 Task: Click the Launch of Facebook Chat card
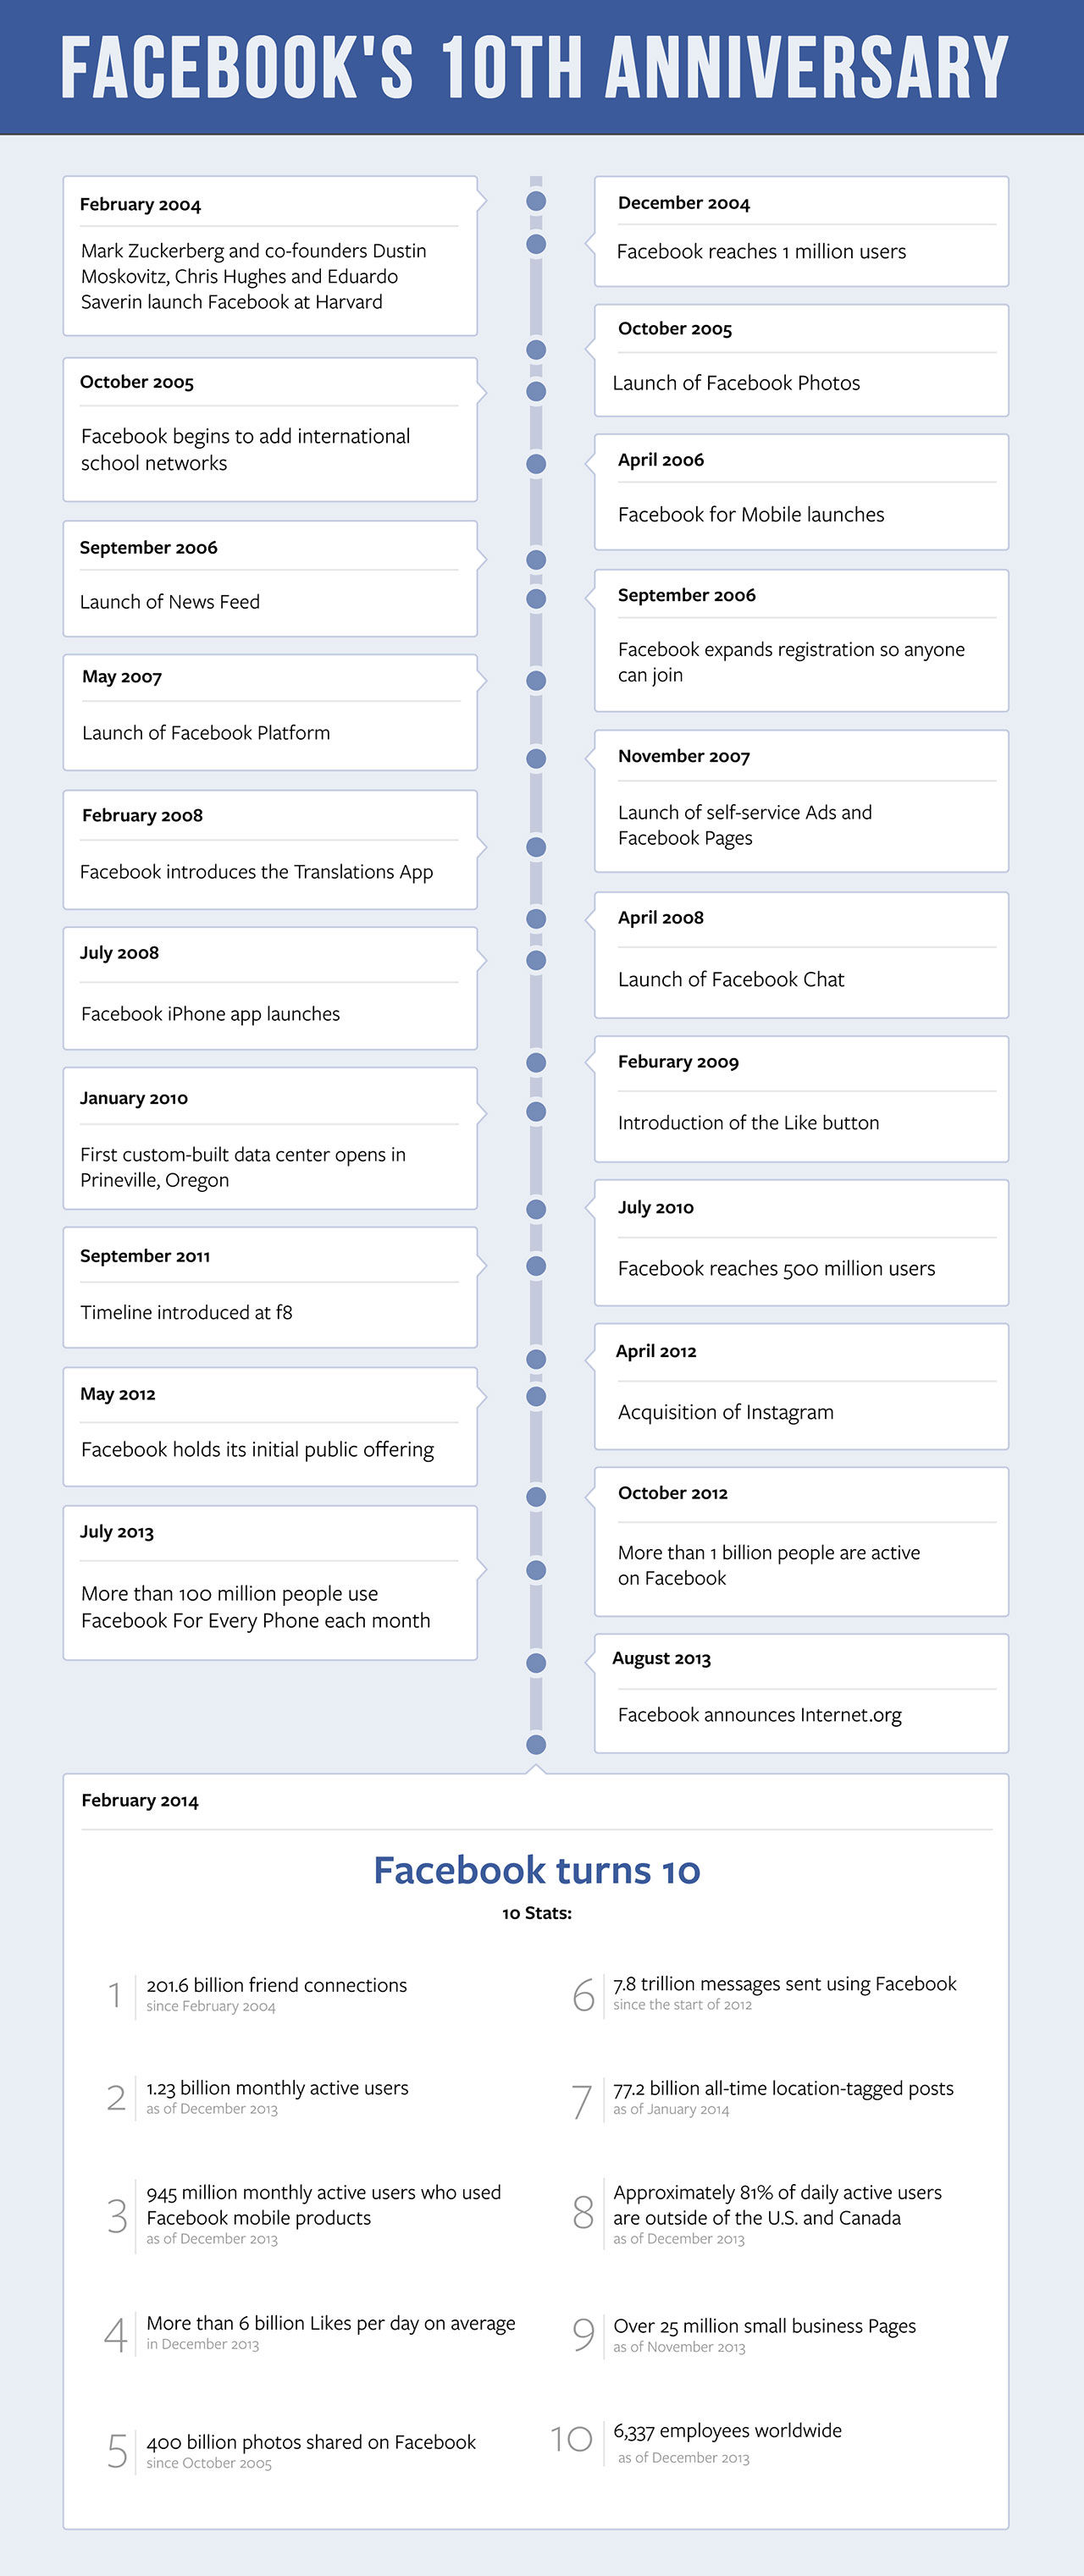point(801,955)
